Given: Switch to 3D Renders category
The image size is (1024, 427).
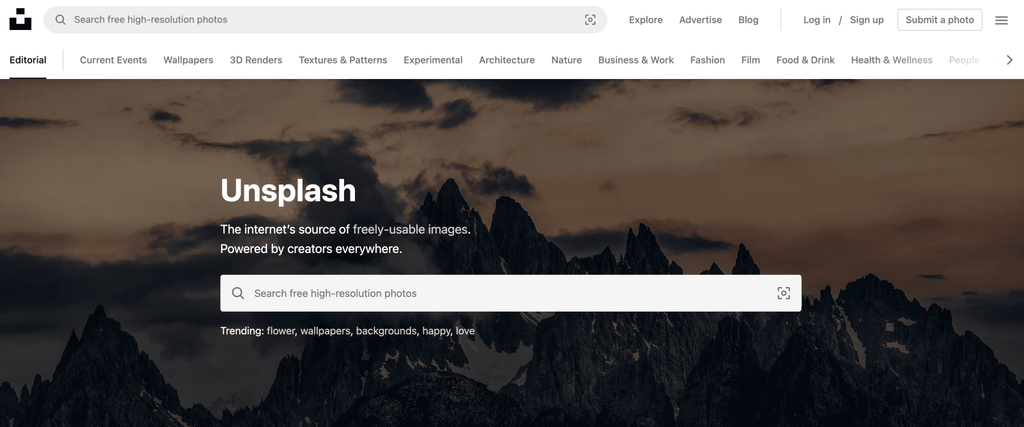Looking at the screenshot, I should [x=256, y=60].
